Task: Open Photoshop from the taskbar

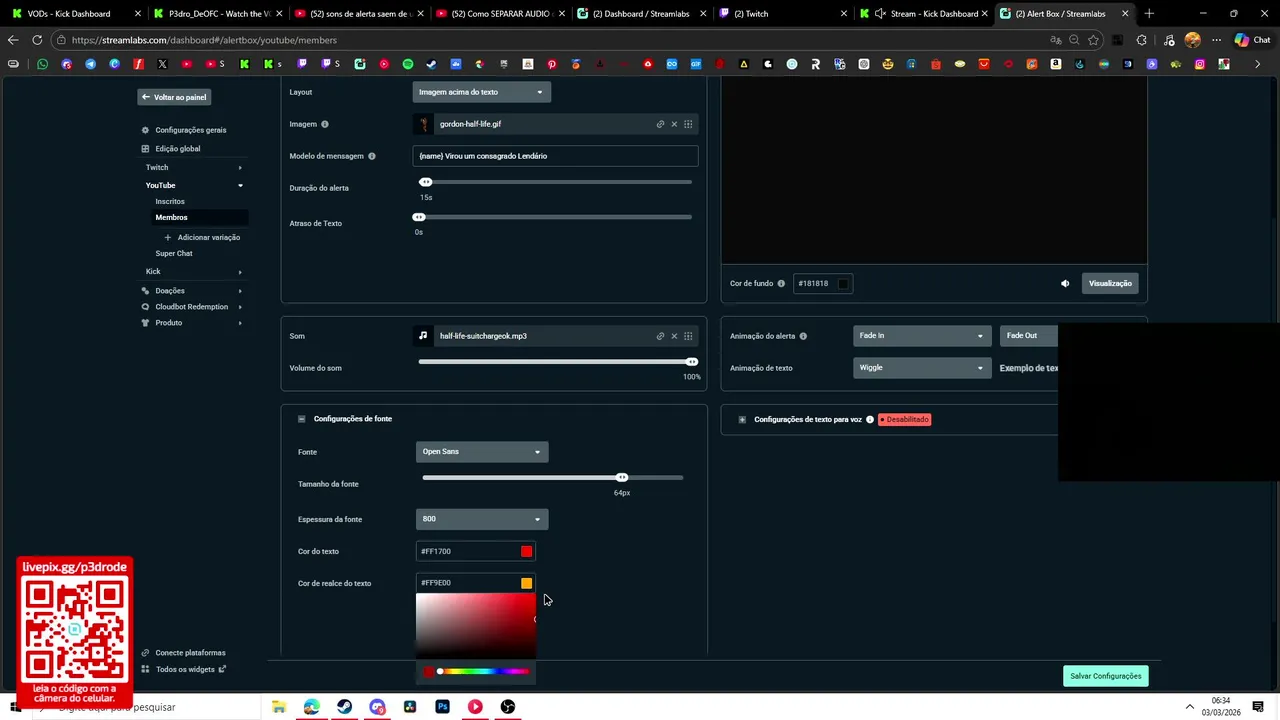Action: [442, 707]
